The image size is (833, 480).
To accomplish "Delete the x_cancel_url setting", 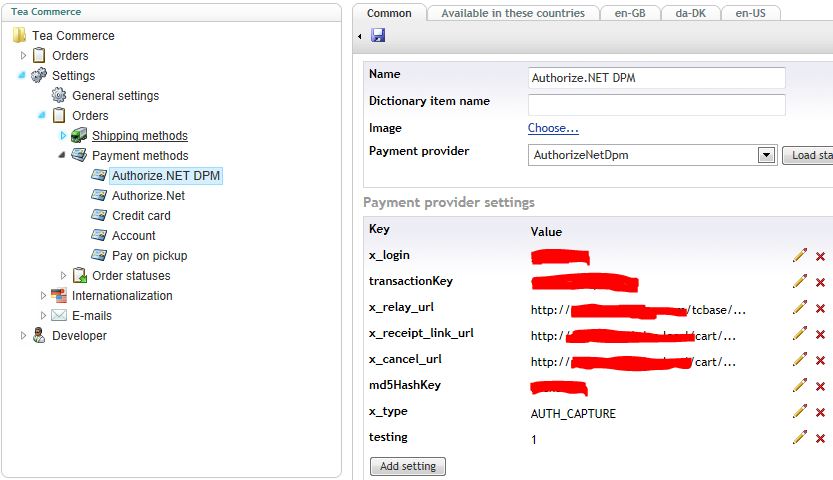I will click(820, 361).
